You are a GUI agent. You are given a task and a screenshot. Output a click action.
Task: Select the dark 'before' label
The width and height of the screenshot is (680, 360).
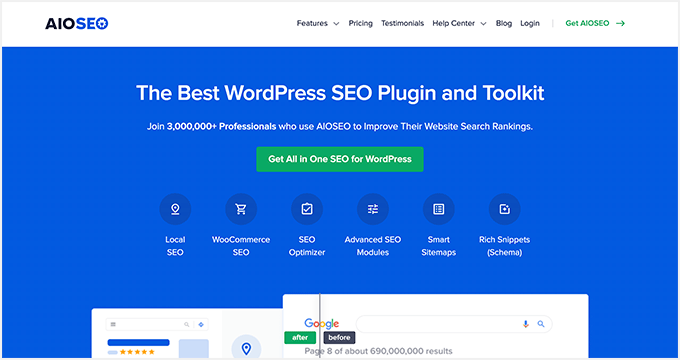tap(340, 337)
